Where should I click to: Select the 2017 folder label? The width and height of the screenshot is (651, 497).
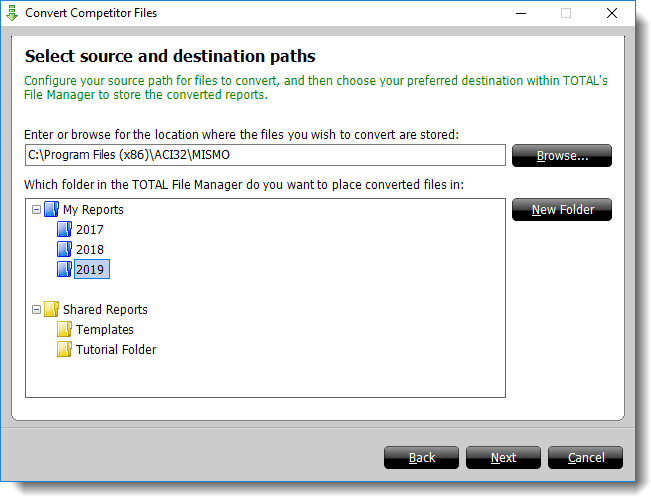90,230
